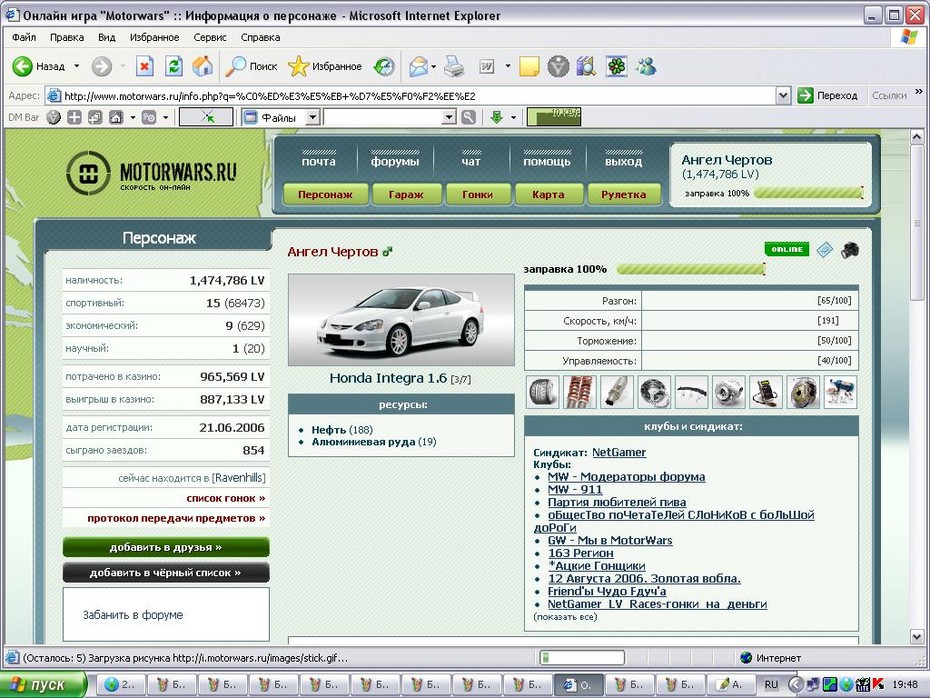Print page using printer icon

click(x=454, y=66)
